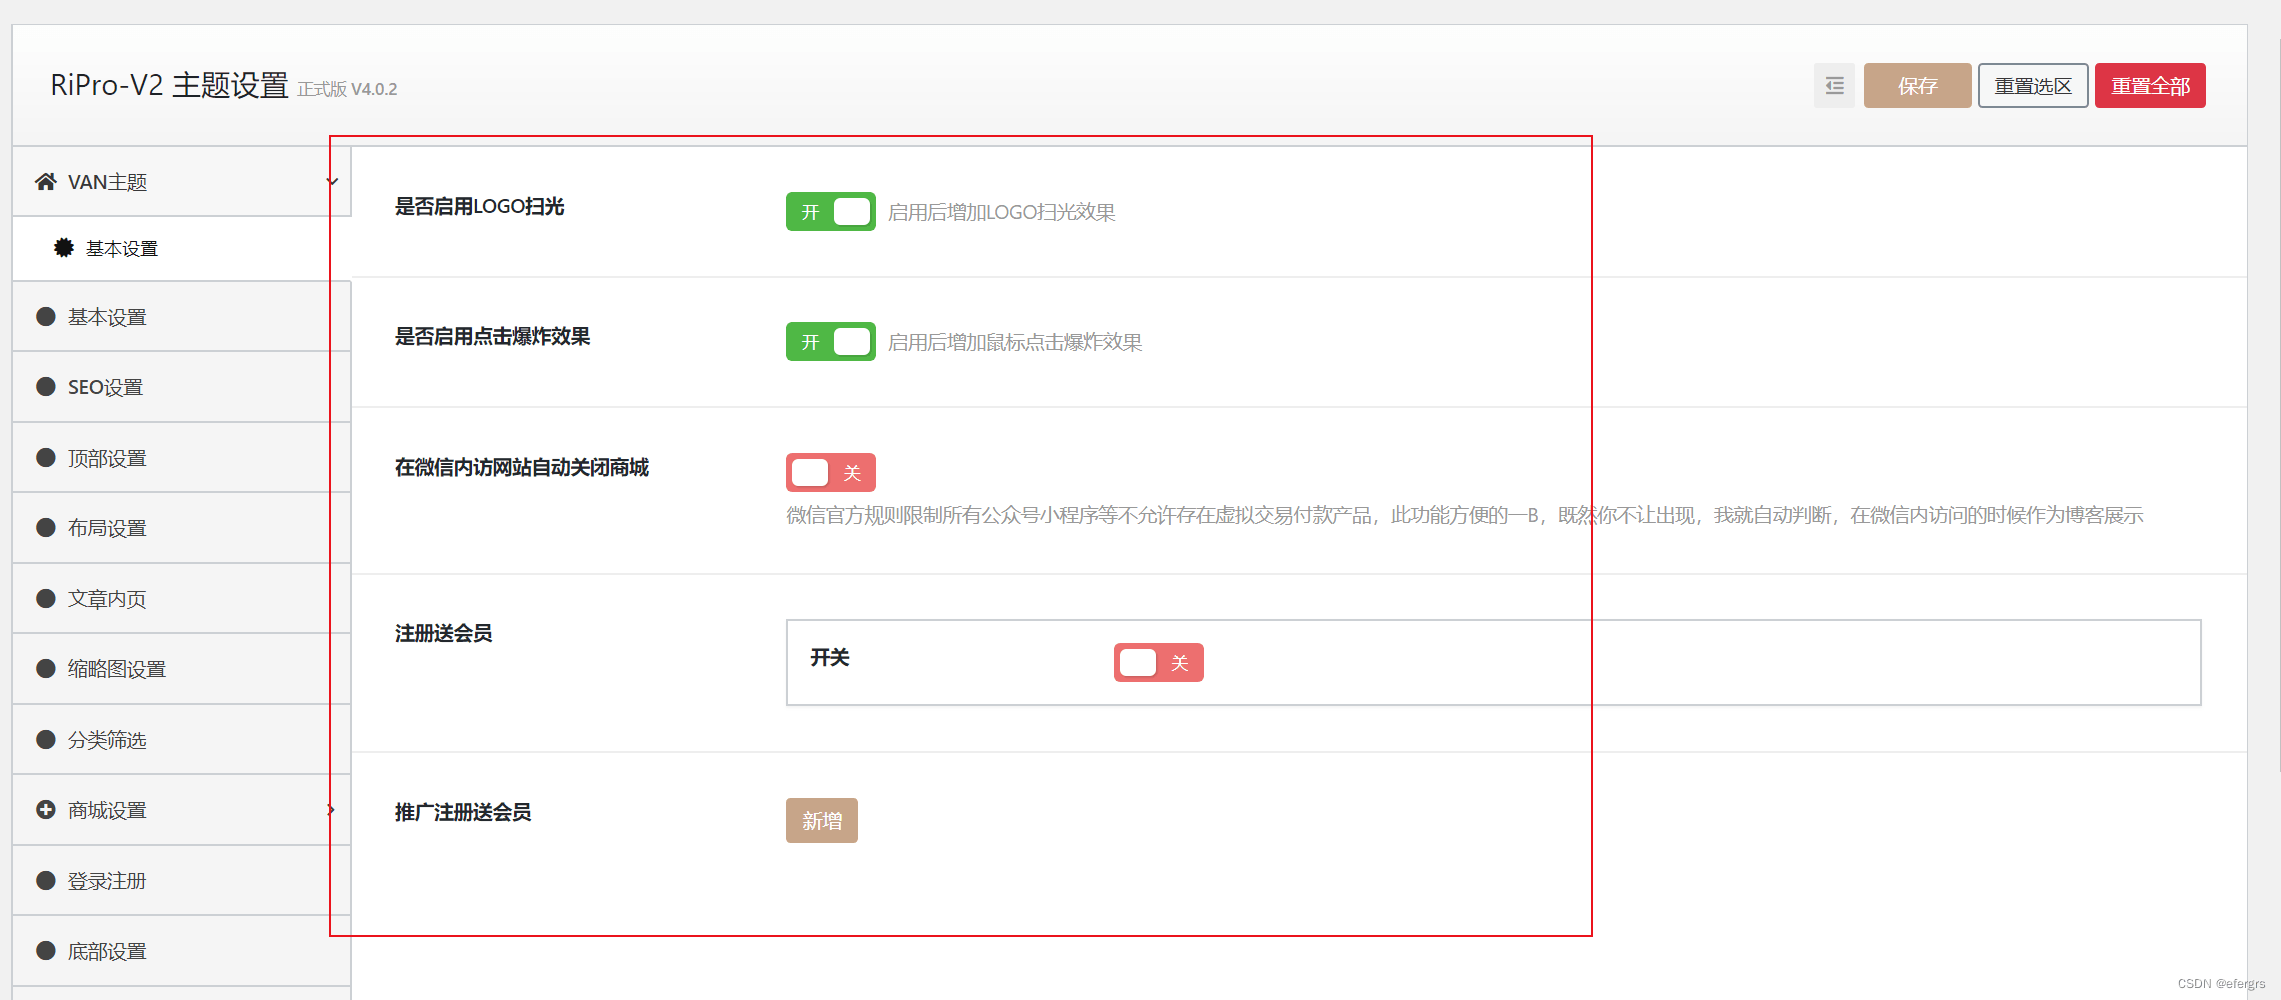Turn off the 点击爆炸效果 switch
Image resolution: width=2281 pixels, height=1000 pixels.
[830, 341]
